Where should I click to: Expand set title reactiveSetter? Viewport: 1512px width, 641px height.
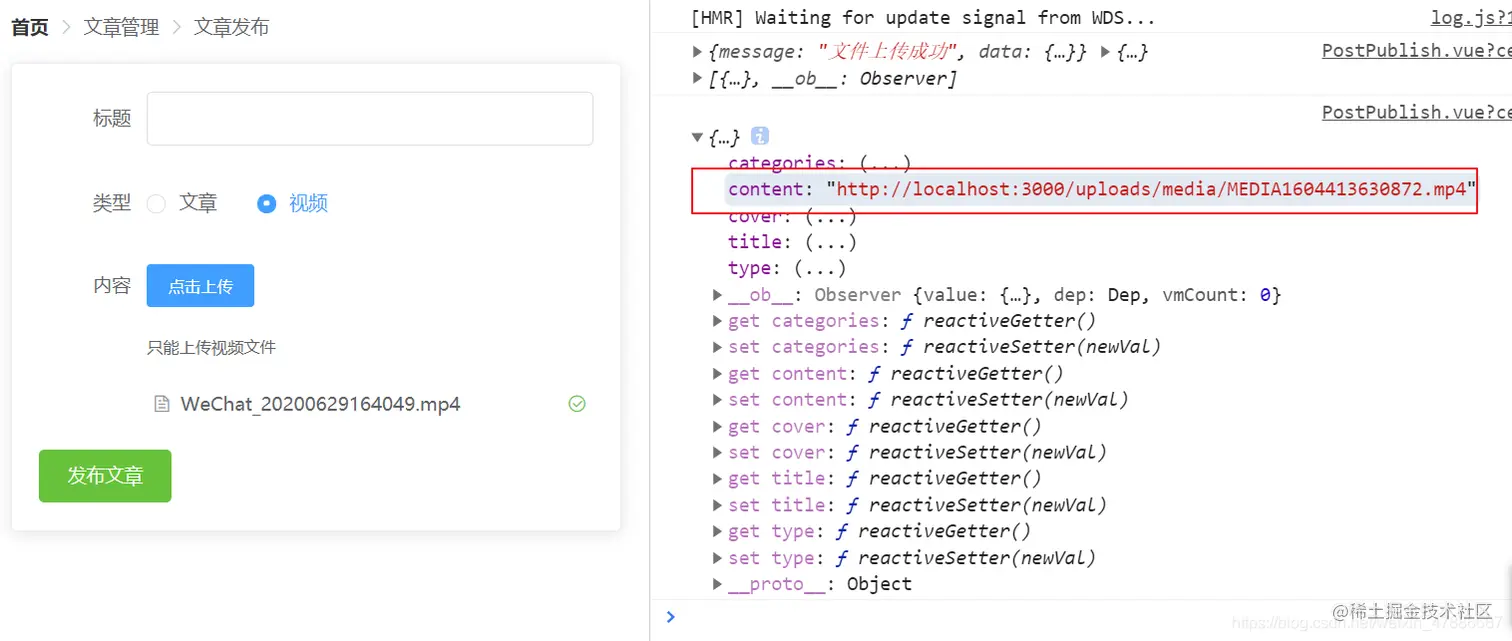(718, 506)
